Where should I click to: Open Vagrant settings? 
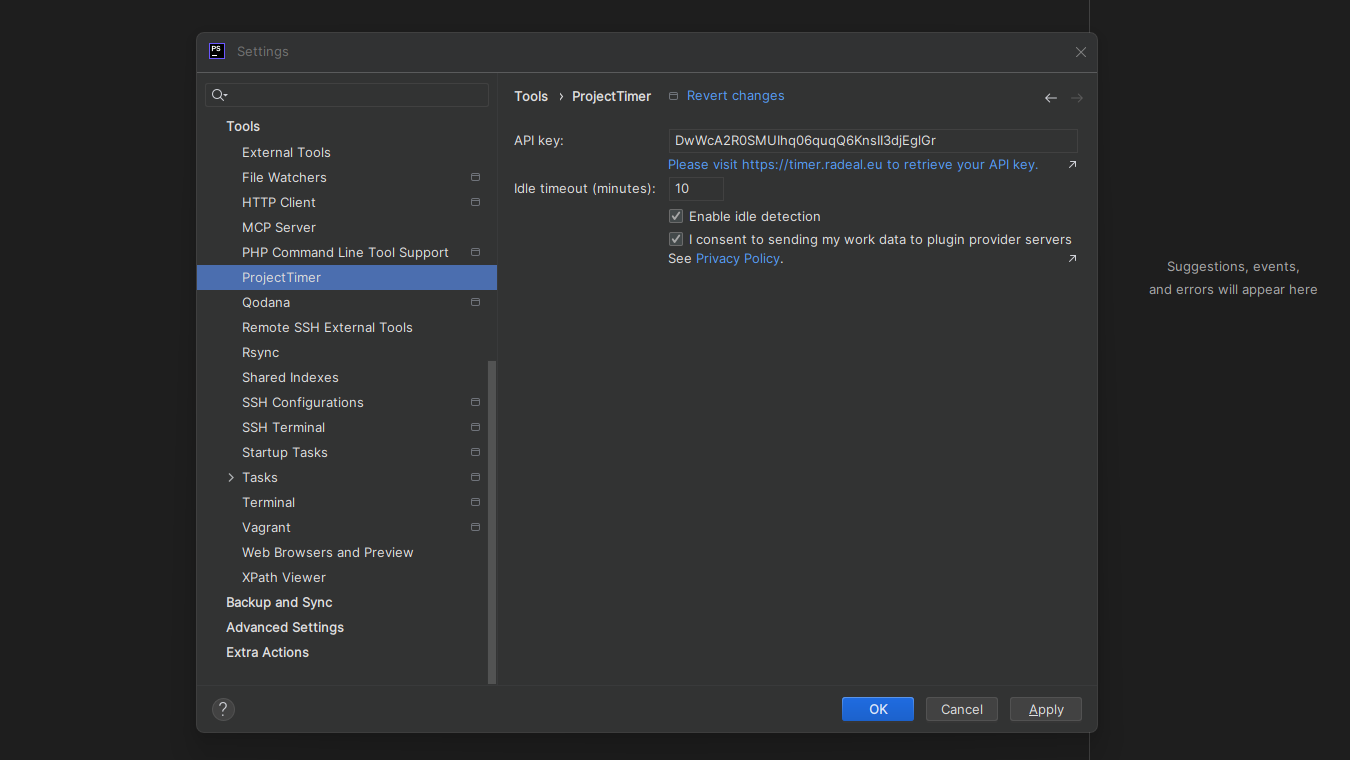click(x=266, y=527)
